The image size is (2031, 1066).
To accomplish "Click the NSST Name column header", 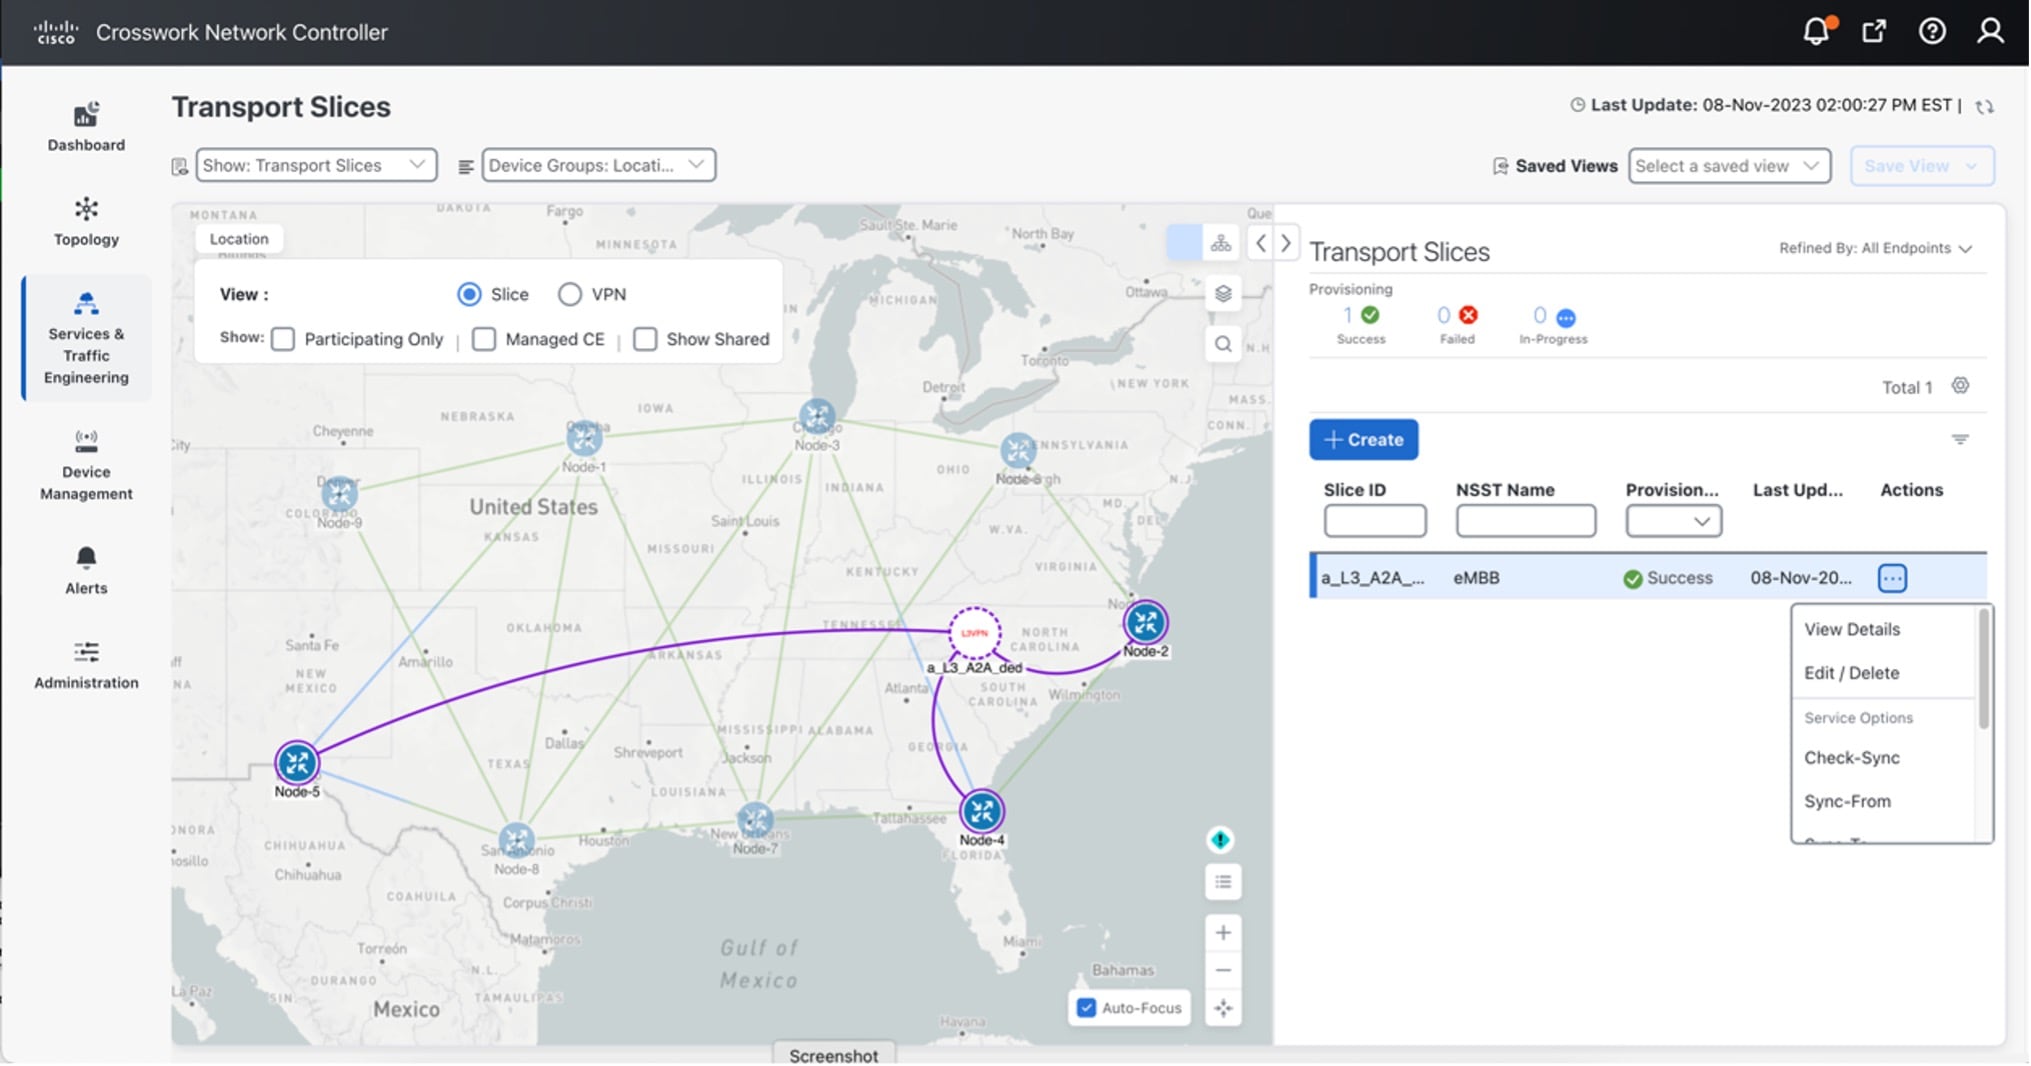I will pos(1505,490).
